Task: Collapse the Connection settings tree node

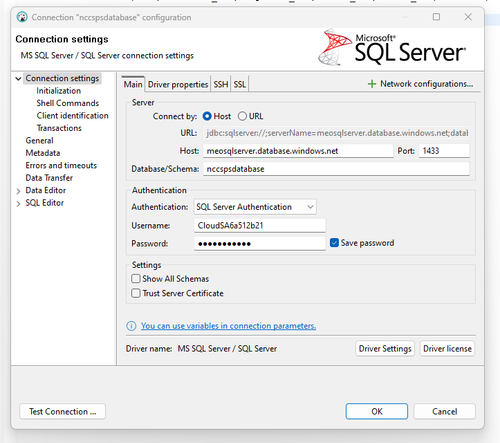Action: (x=19, y=79)
